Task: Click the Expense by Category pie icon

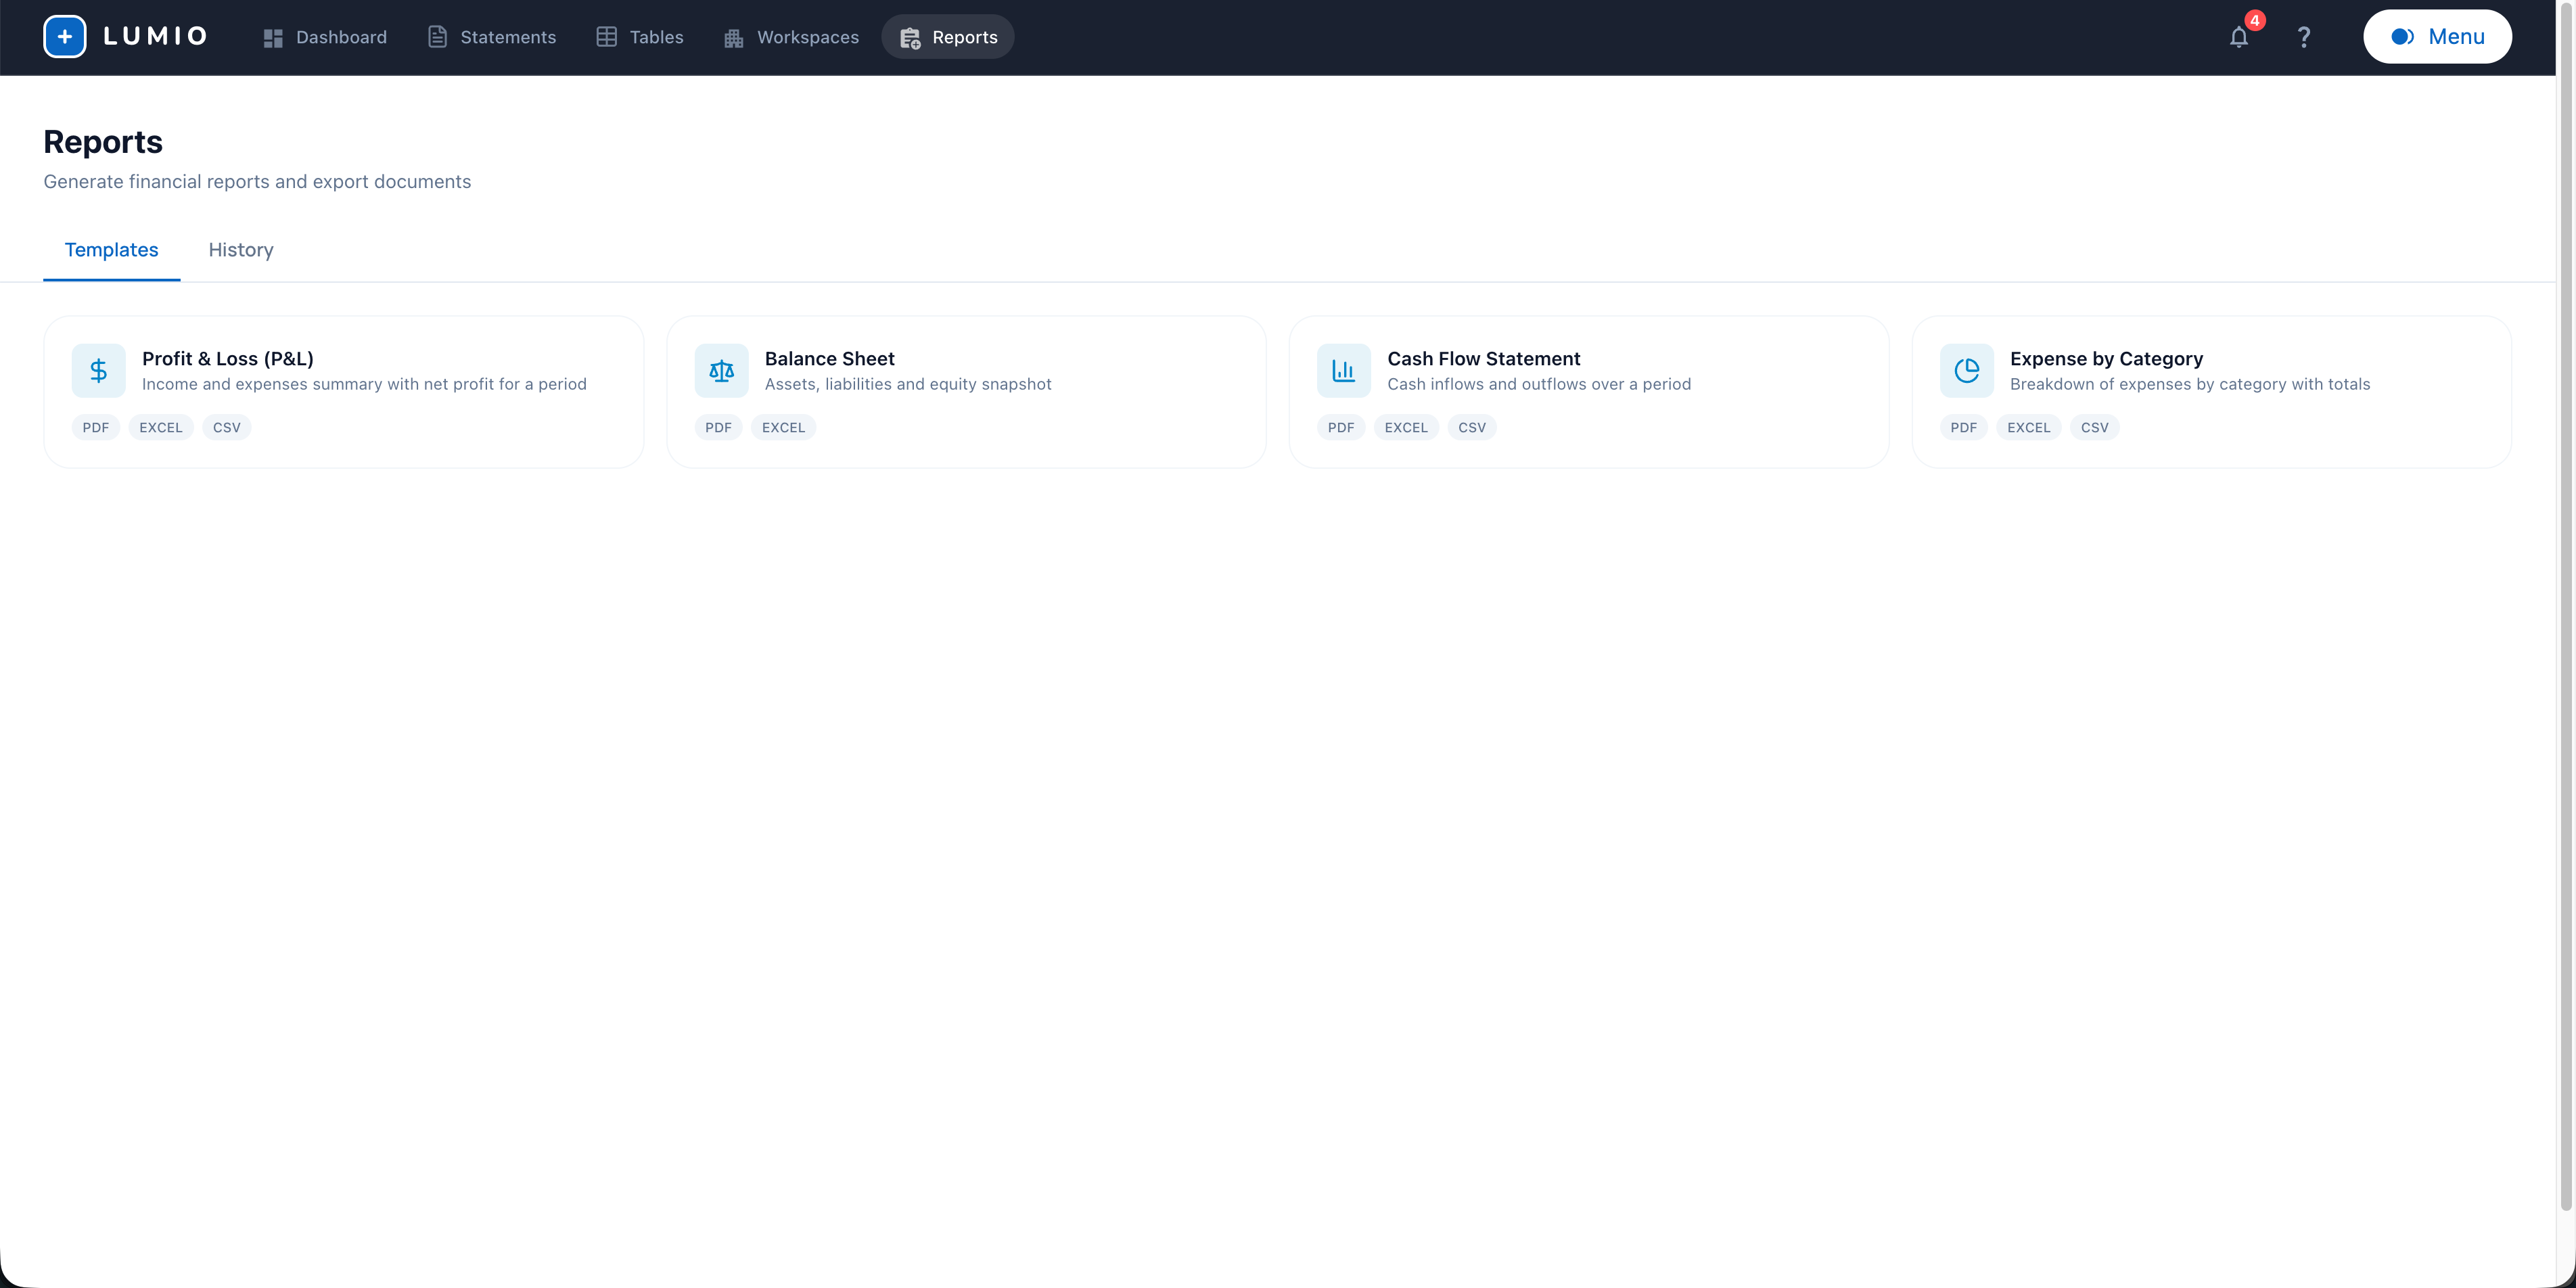Action: pyautogui.click(x=1967, y=371)
